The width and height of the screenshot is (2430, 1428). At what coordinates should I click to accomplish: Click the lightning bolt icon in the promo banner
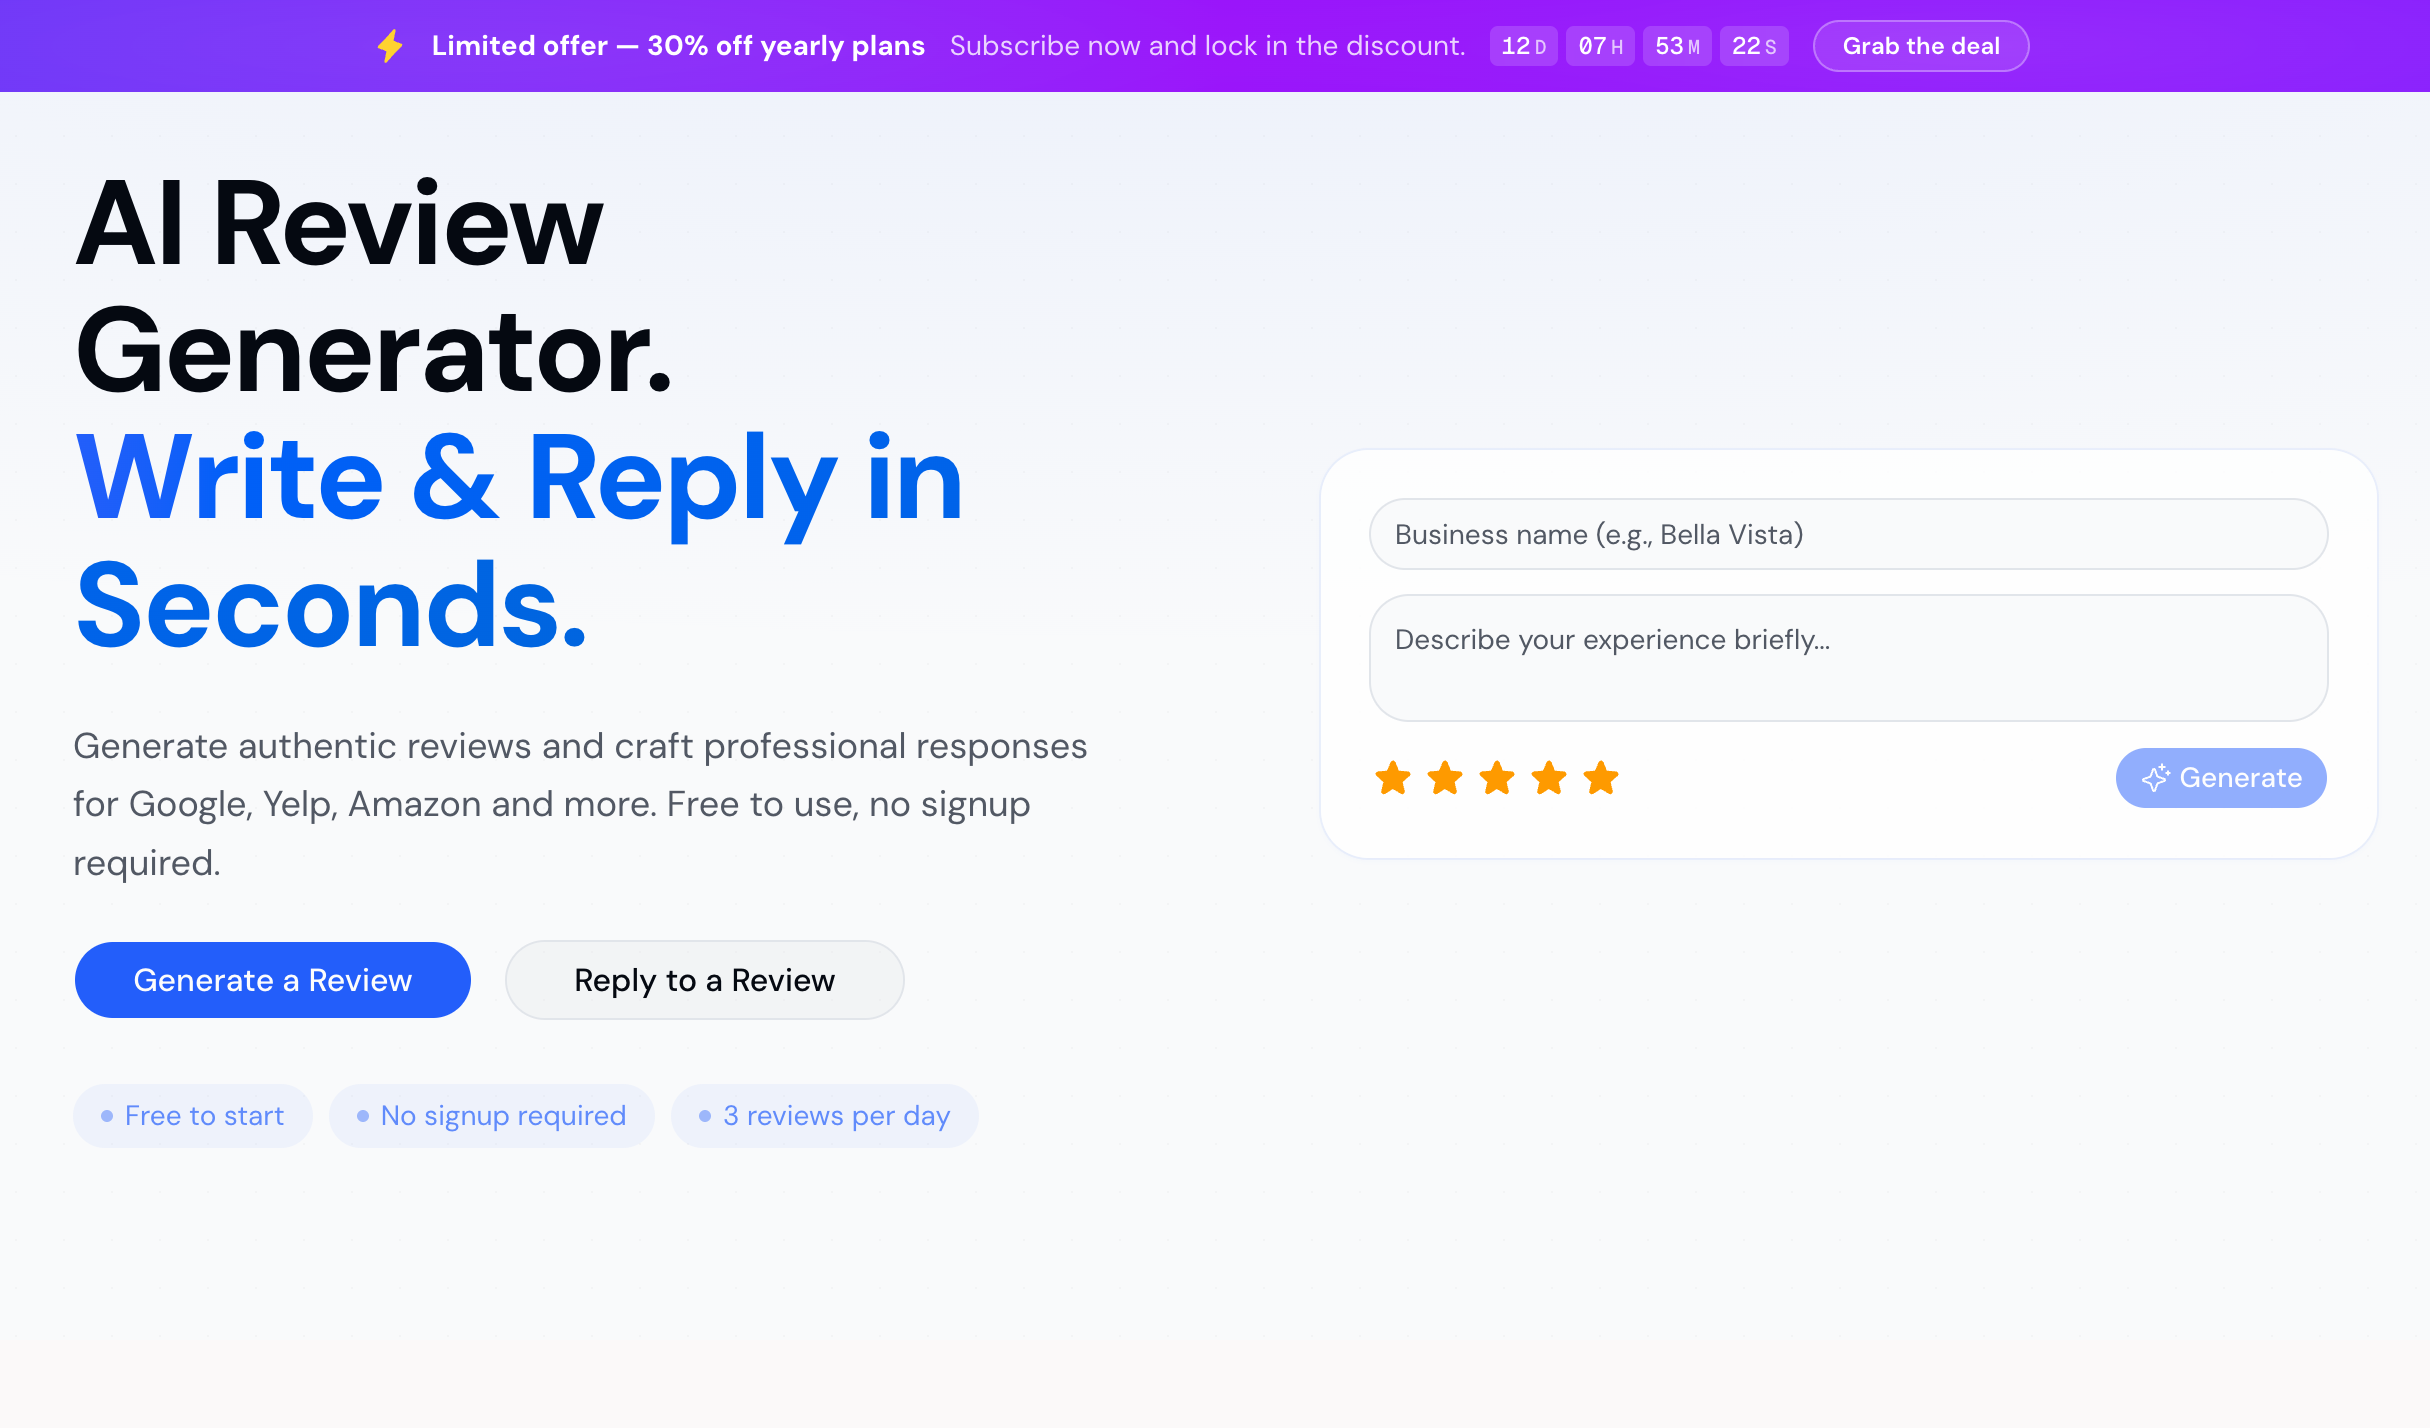pyautogui.click(x=390, y=45)
